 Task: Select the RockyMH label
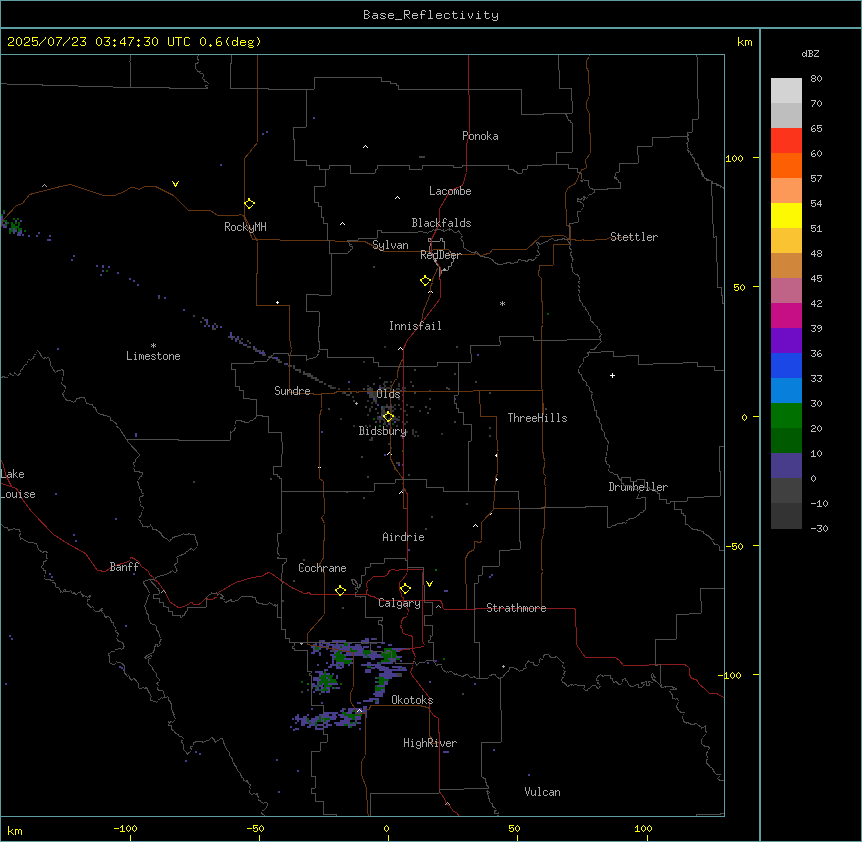(245, 227)
